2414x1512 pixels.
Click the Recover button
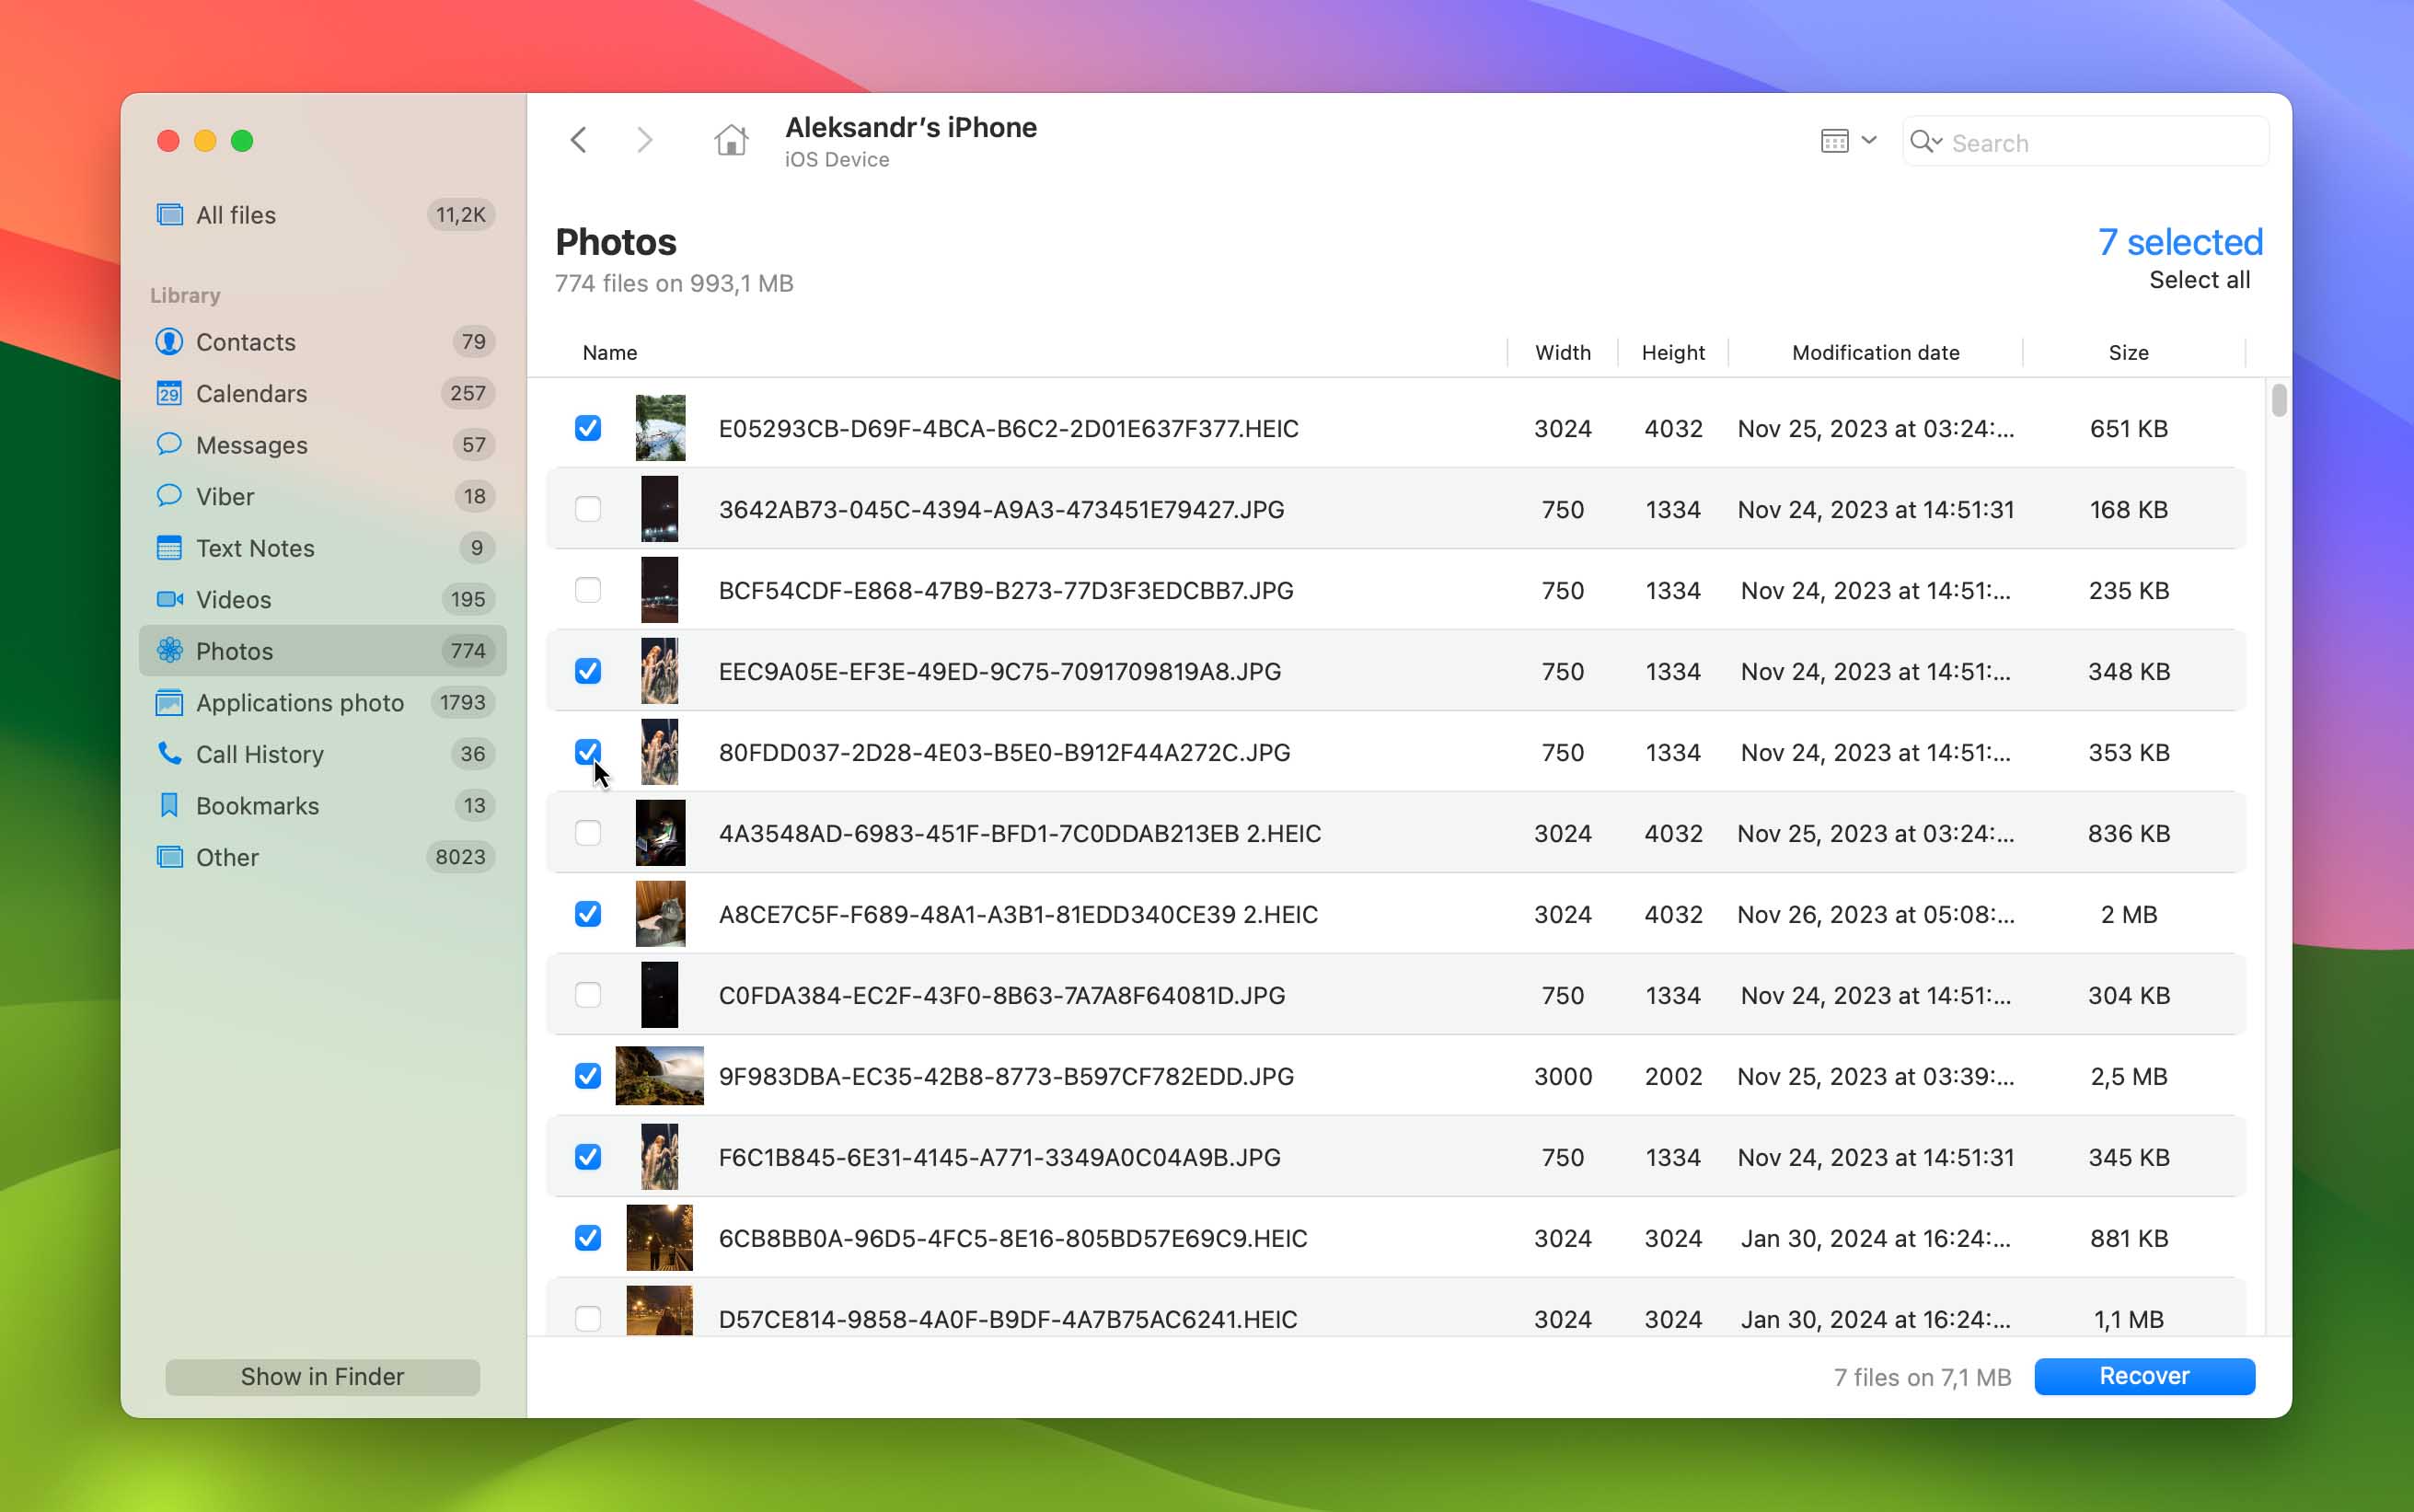click(x=2143, y=1376)
